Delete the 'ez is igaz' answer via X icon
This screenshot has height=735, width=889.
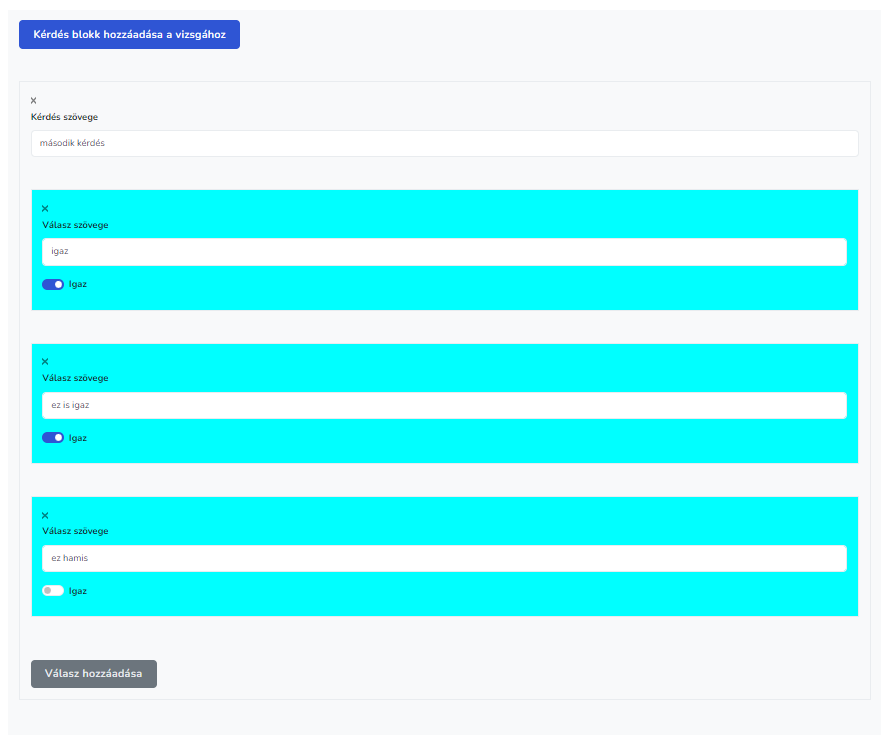click(45, 361)
